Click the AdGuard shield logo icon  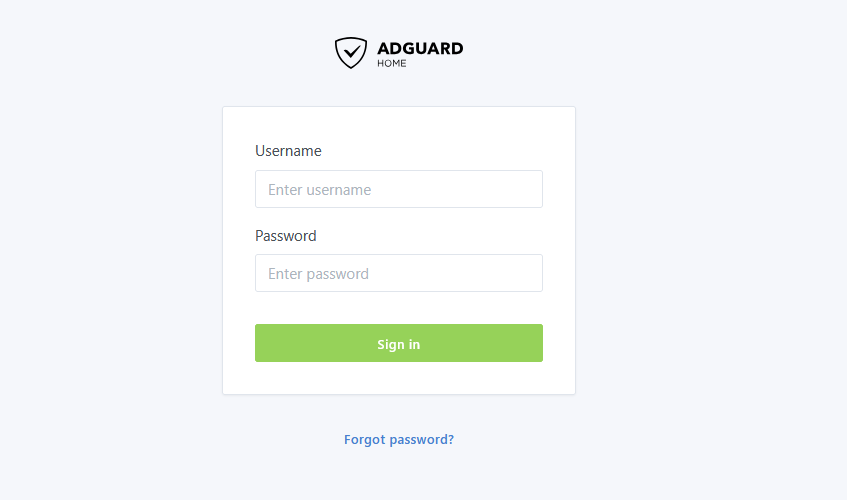(x=351, y=52)
